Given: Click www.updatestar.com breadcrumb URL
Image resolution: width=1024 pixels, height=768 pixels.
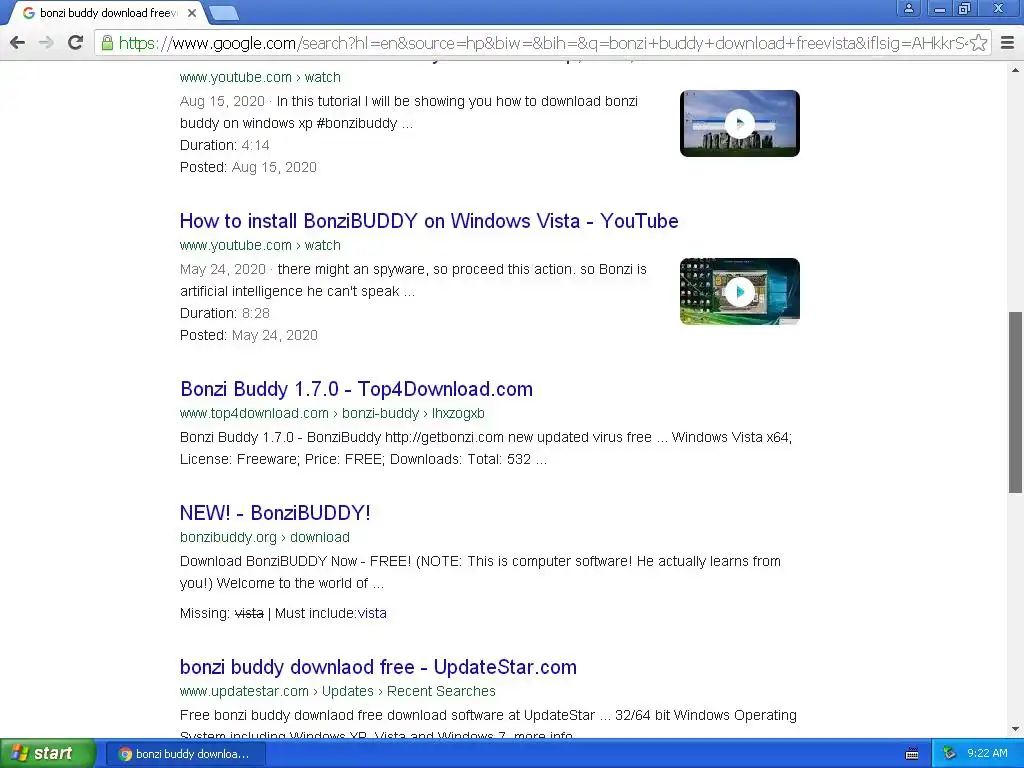Looking at the screenshot, I should coord(337,691).
